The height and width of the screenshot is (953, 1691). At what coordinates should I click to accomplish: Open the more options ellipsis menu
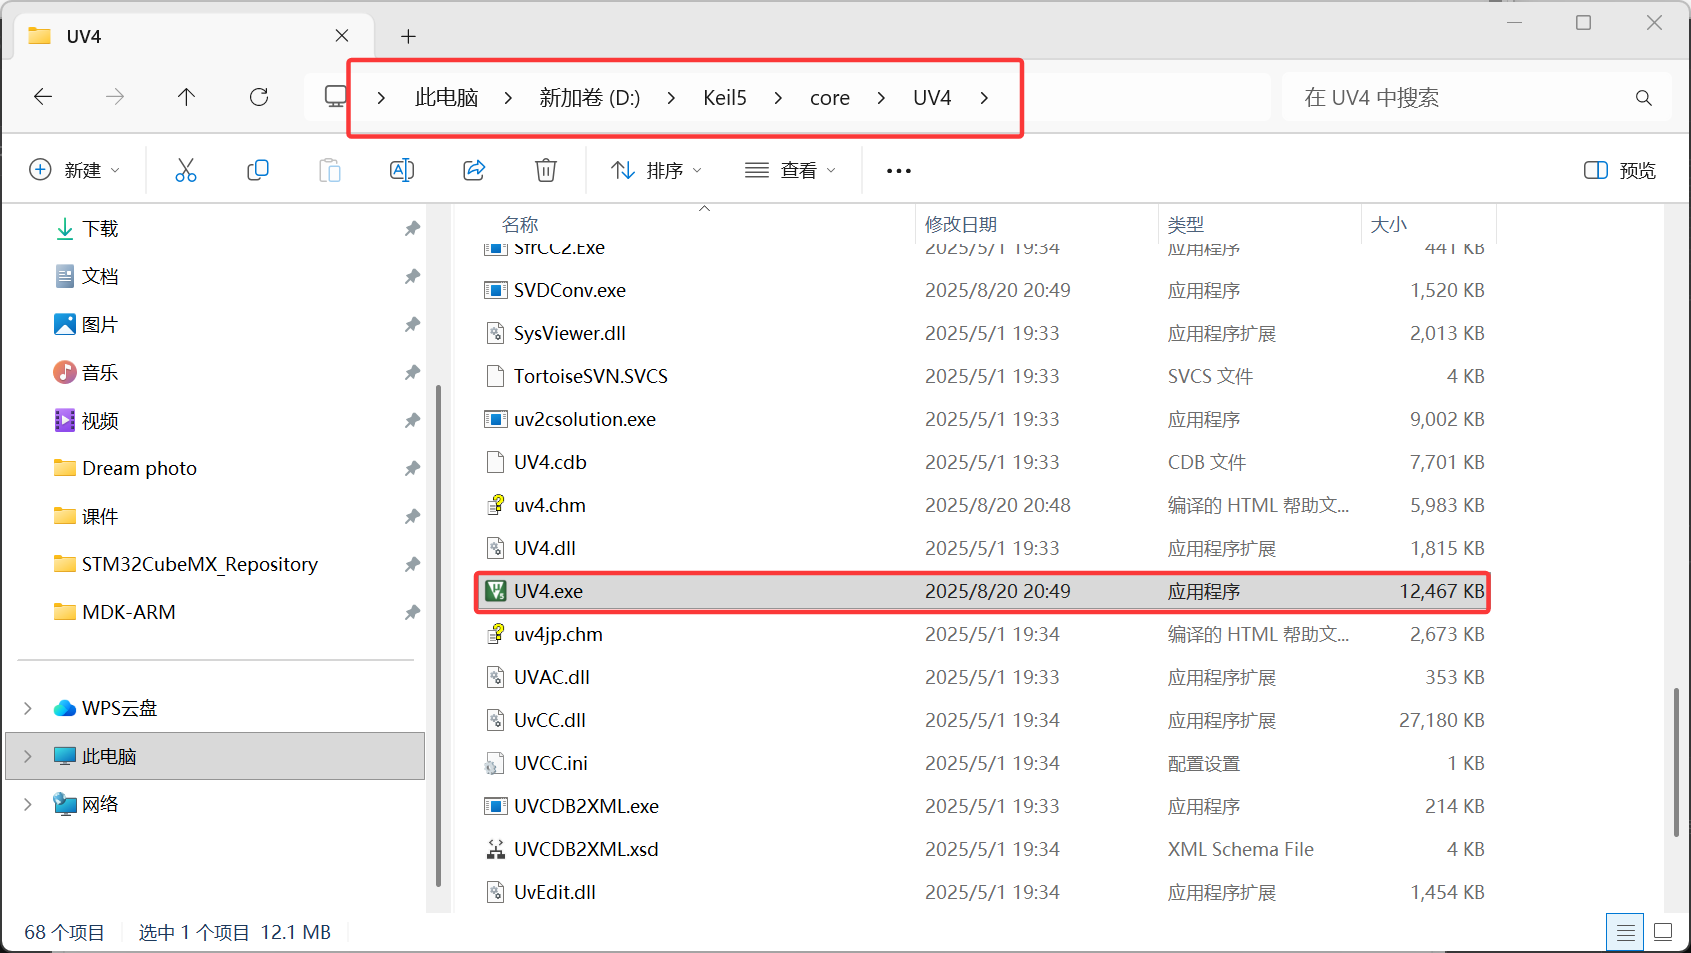click(x=899, y=171)
